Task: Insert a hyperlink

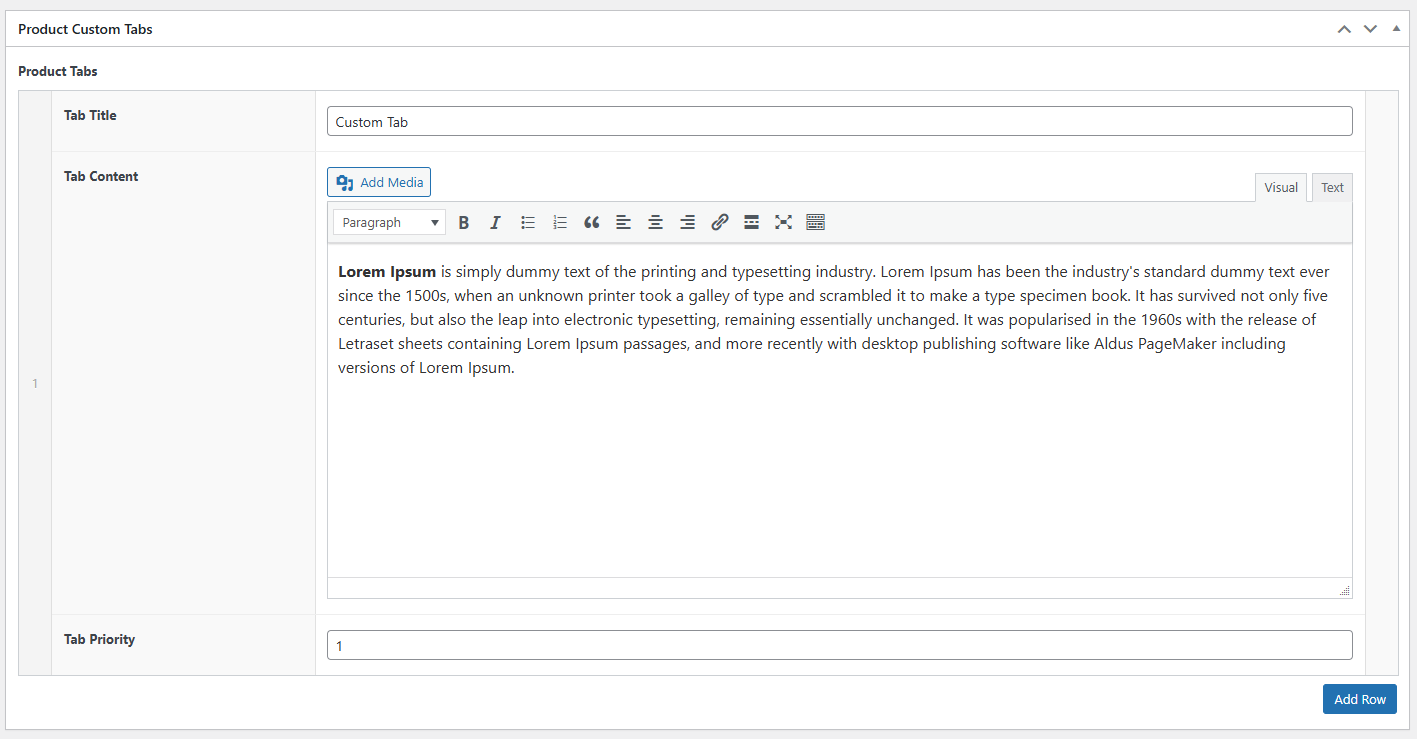Action: 719,222
